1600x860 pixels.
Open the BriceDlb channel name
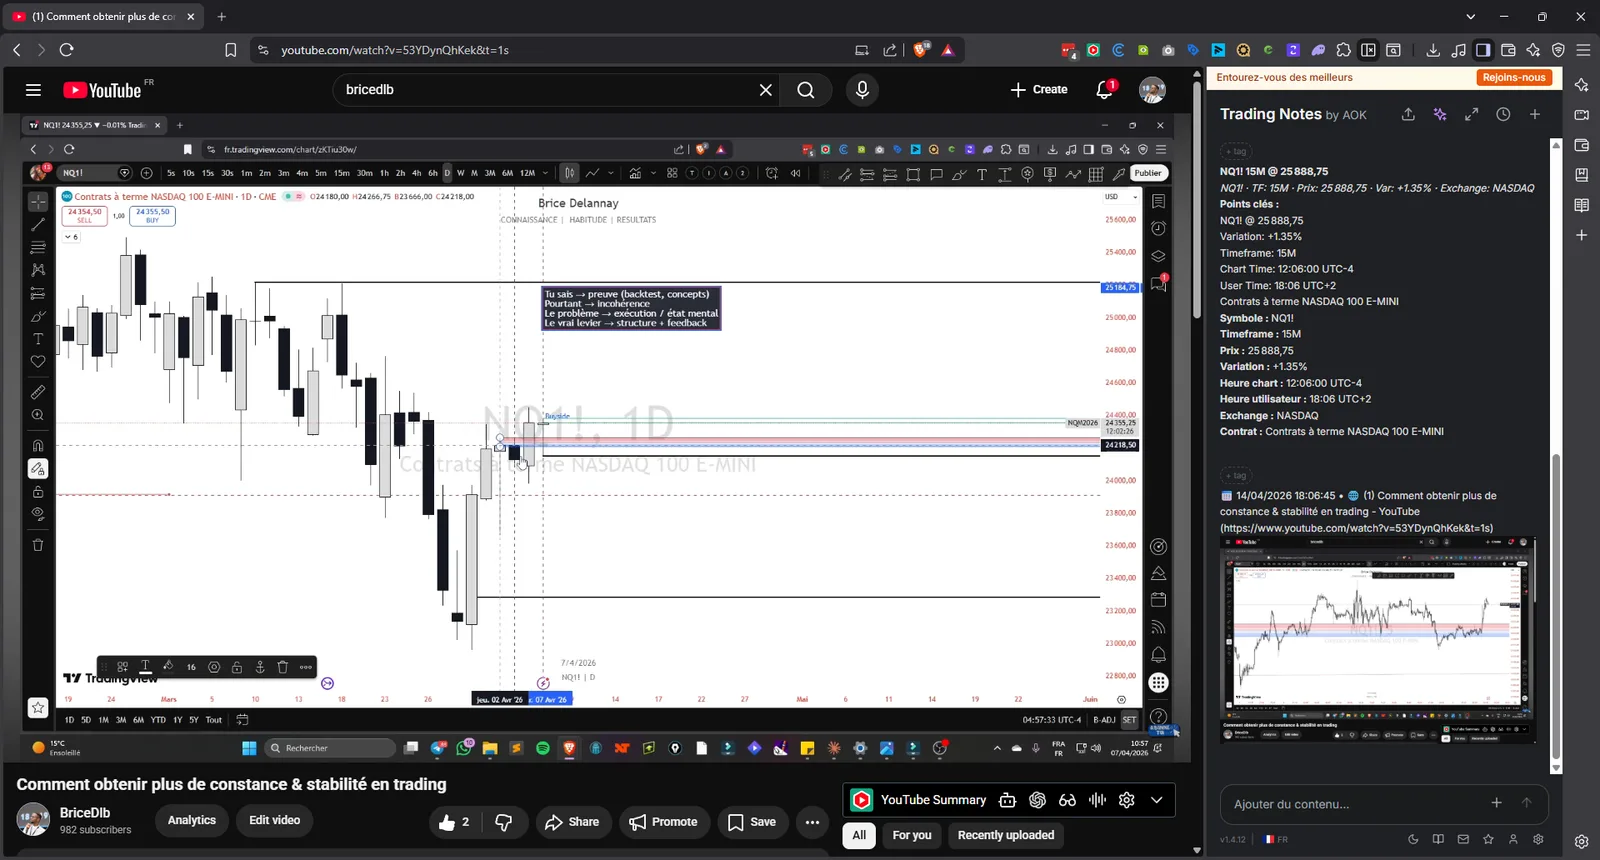point(85,813)
